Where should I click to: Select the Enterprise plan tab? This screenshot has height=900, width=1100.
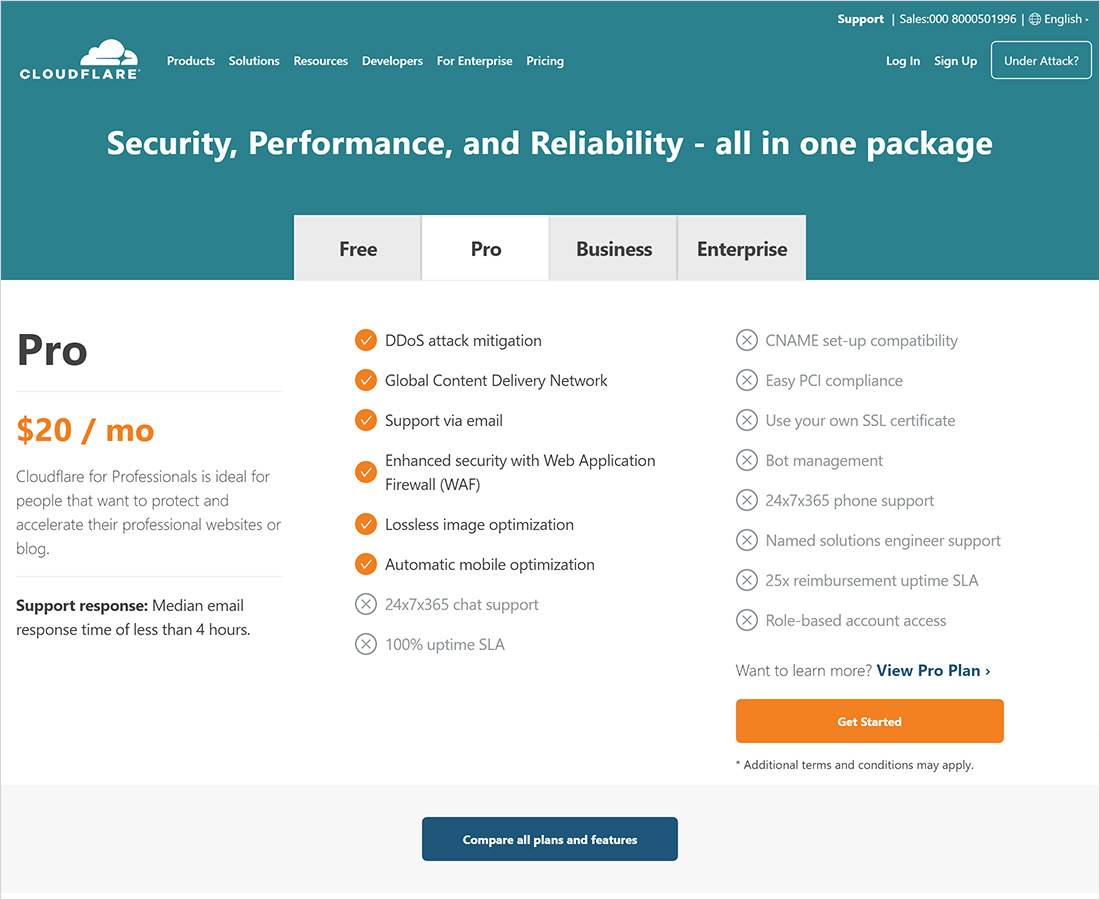742,249
